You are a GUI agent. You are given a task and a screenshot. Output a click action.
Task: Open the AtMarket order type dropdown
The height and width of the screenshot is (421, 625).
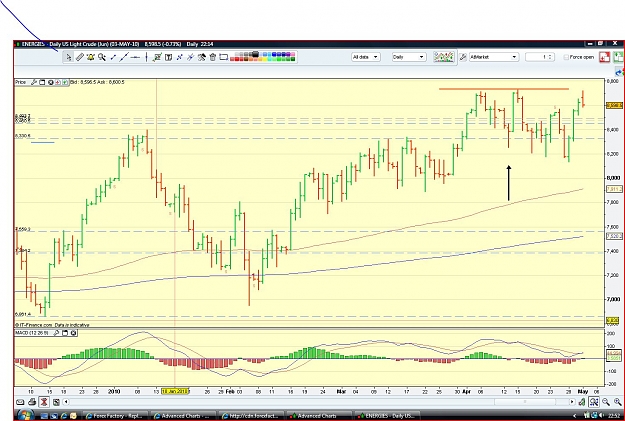(x=494, y=57)
